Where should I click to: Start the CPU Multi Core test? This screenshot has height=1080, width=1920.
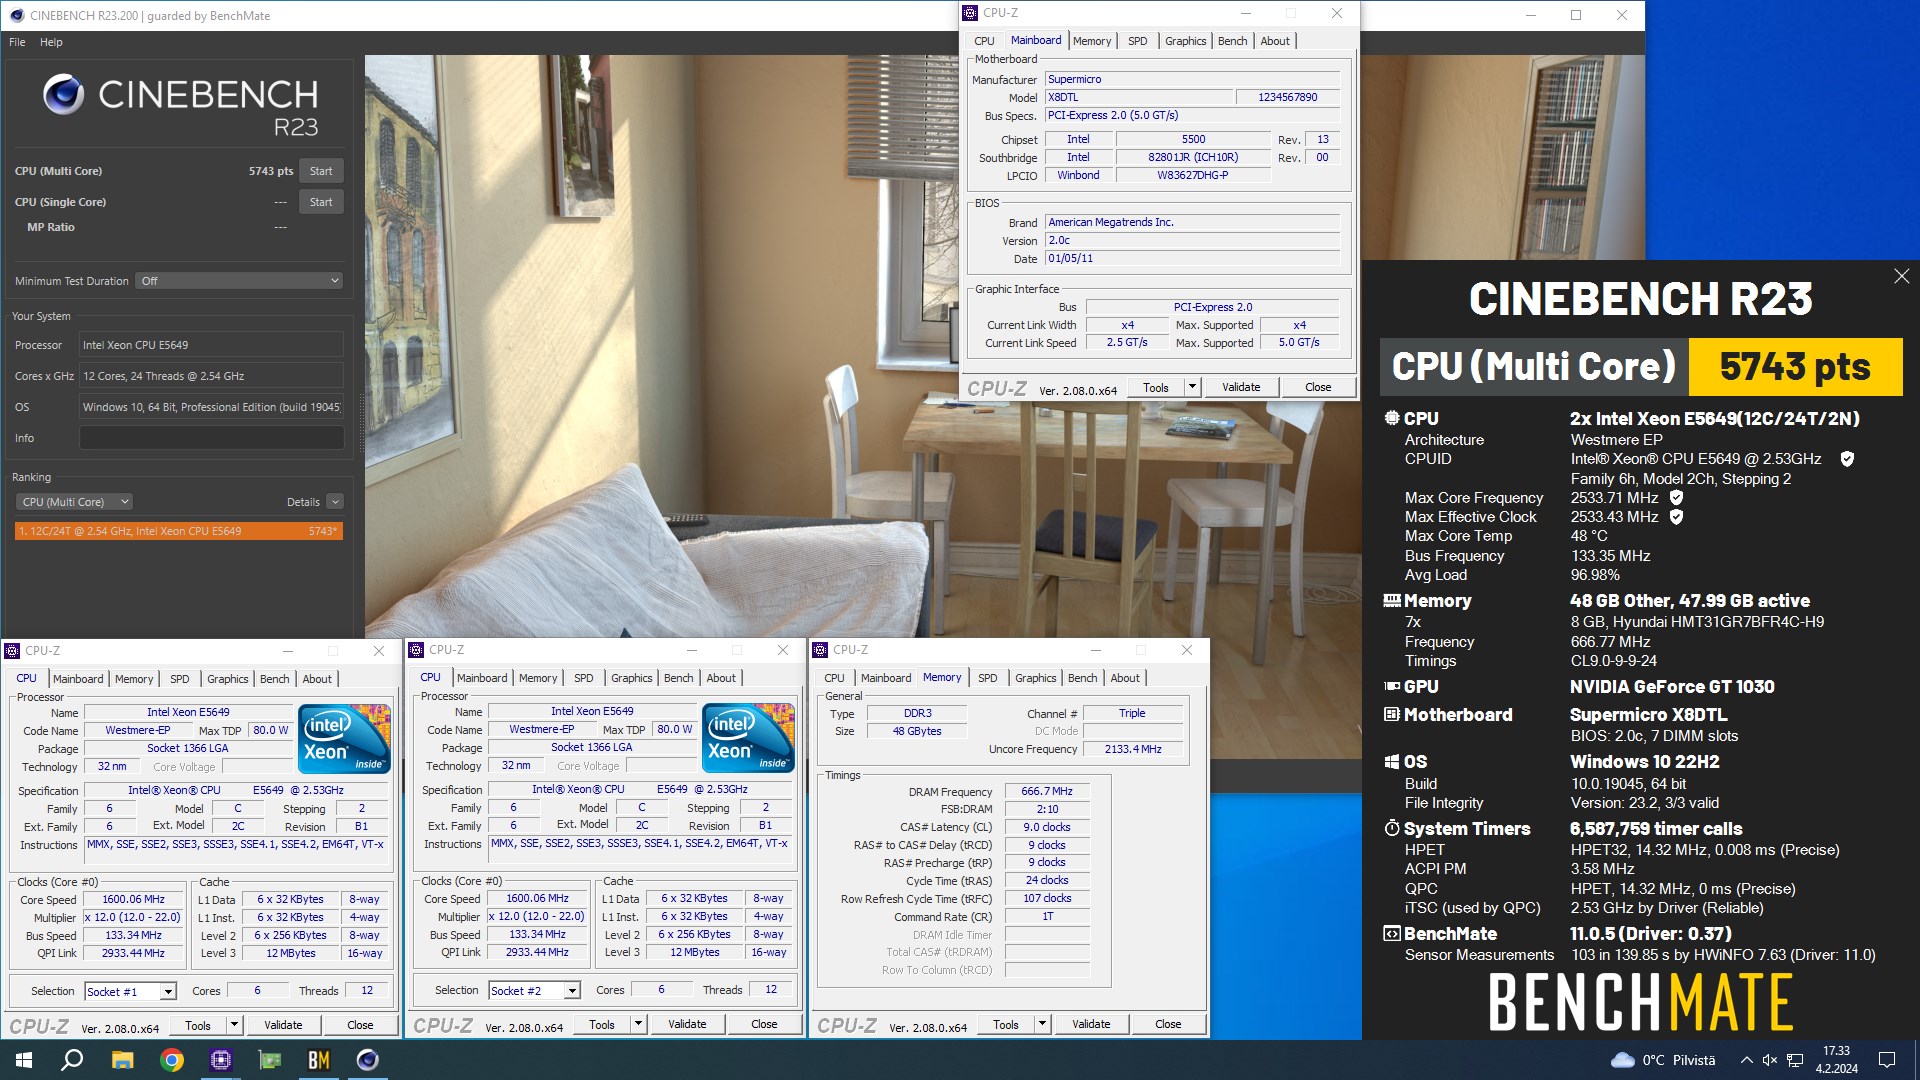point(321,171)
